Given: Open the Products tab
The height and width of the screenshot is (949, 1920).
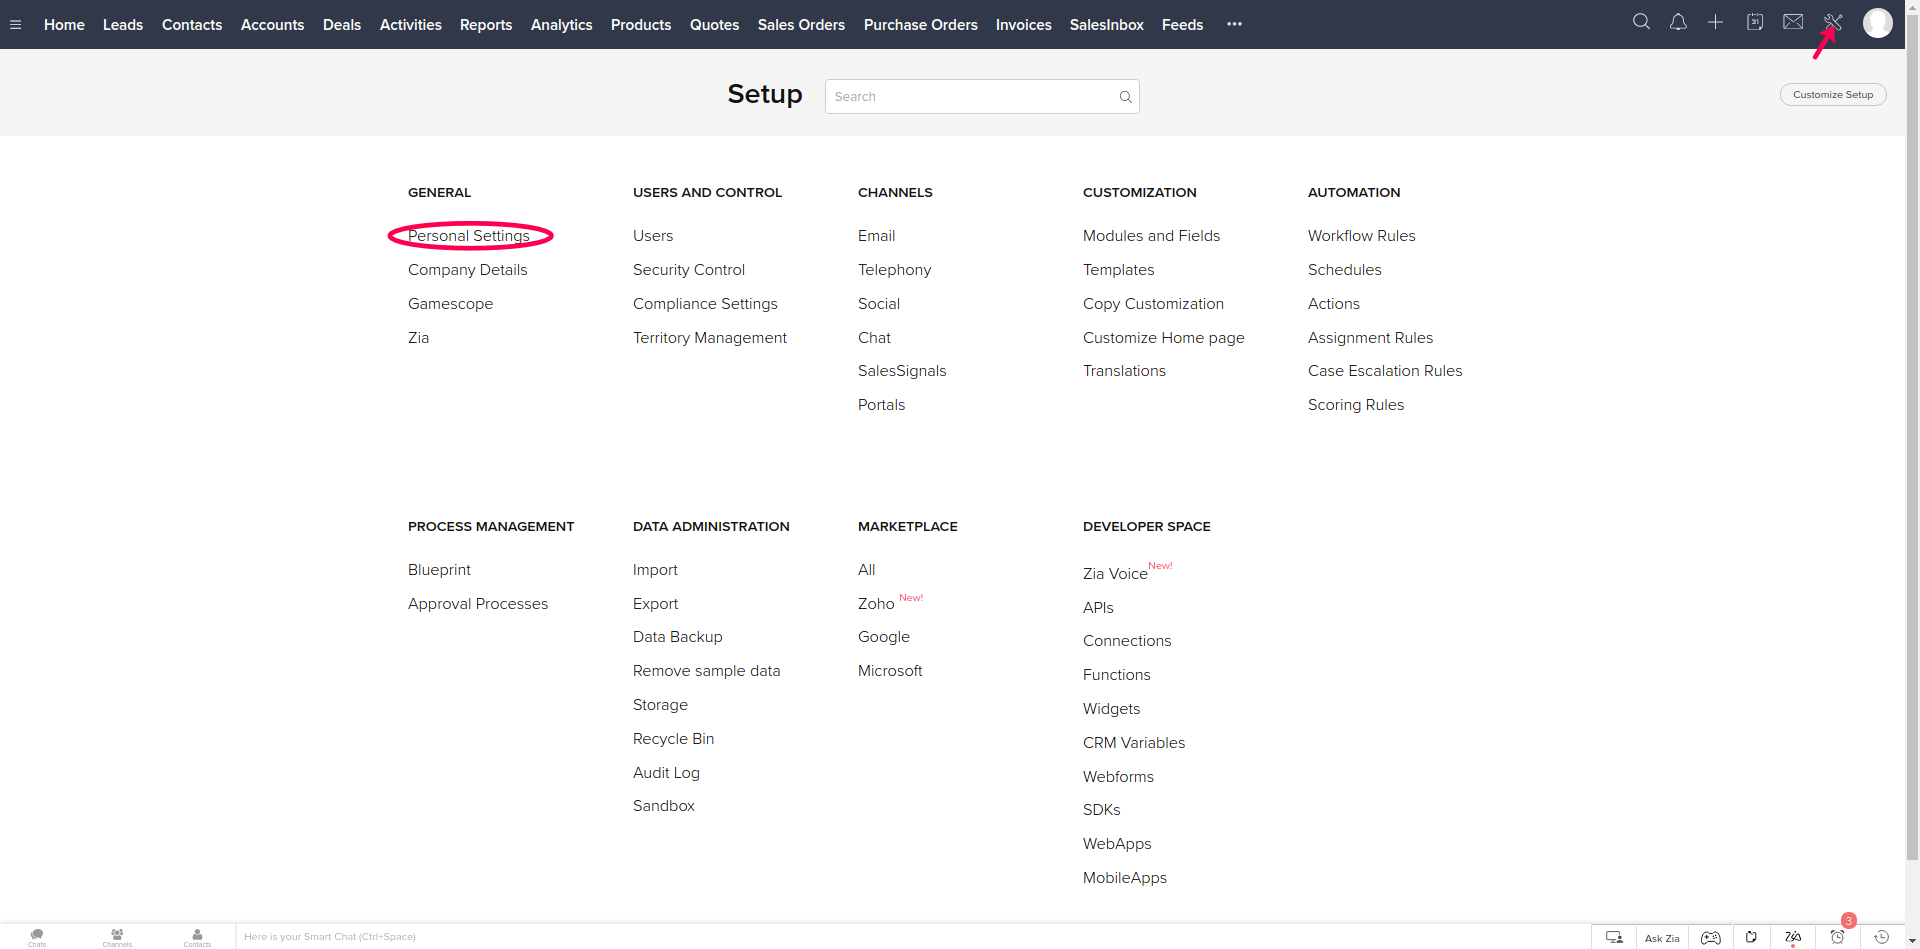Looking at the screenshot, I should (641, 25).
